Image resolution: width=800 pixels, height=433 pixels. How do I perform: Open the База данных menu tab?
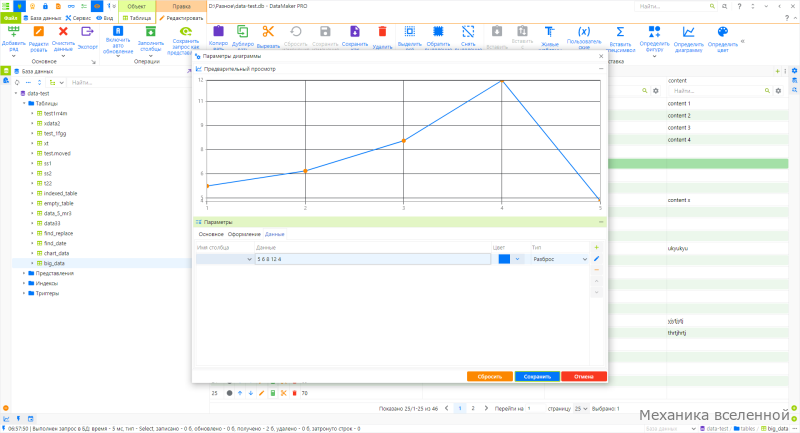(42, 18)
